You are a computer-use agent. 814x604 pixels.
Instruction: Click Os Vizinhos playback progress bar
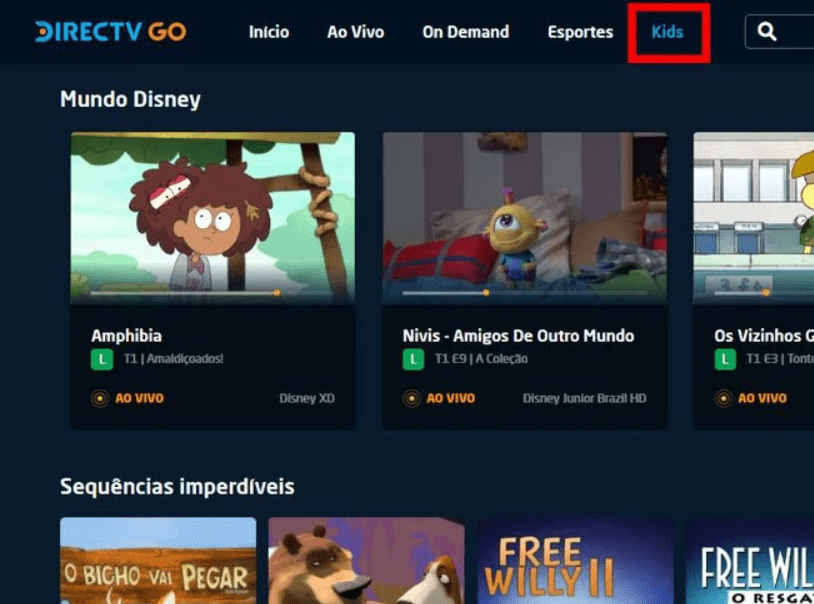click(764, 293)
